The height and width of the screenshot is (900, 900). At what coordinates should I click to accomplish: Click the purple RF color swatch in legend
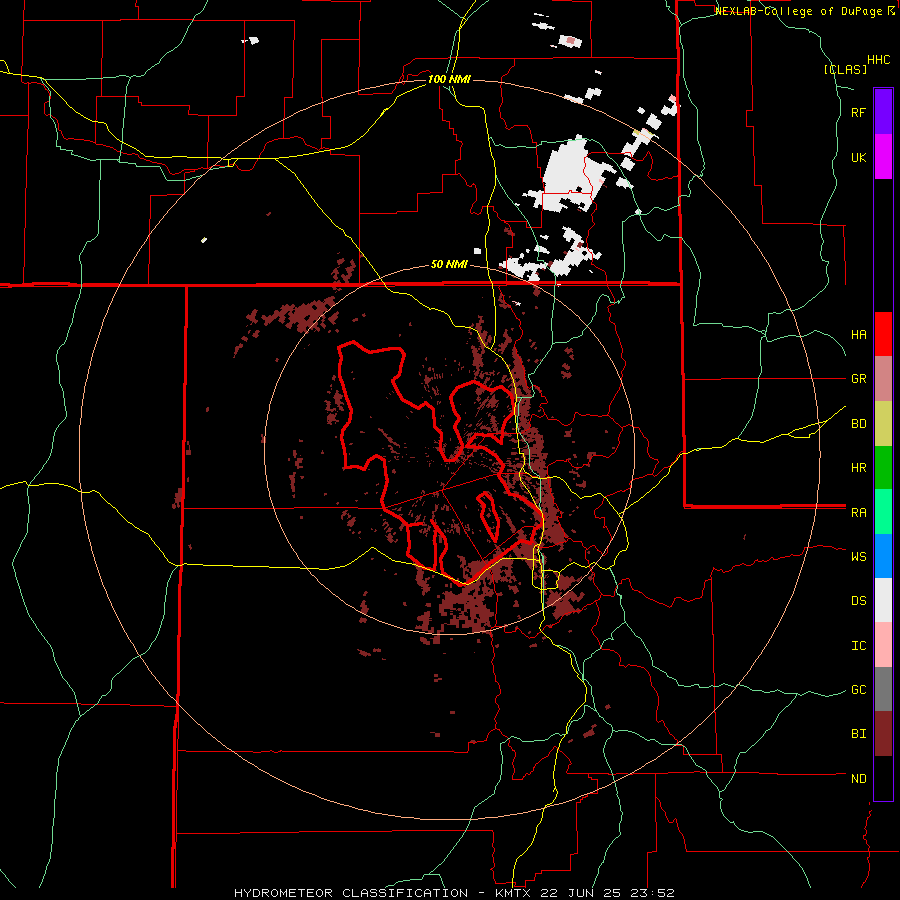click(883, 112)
